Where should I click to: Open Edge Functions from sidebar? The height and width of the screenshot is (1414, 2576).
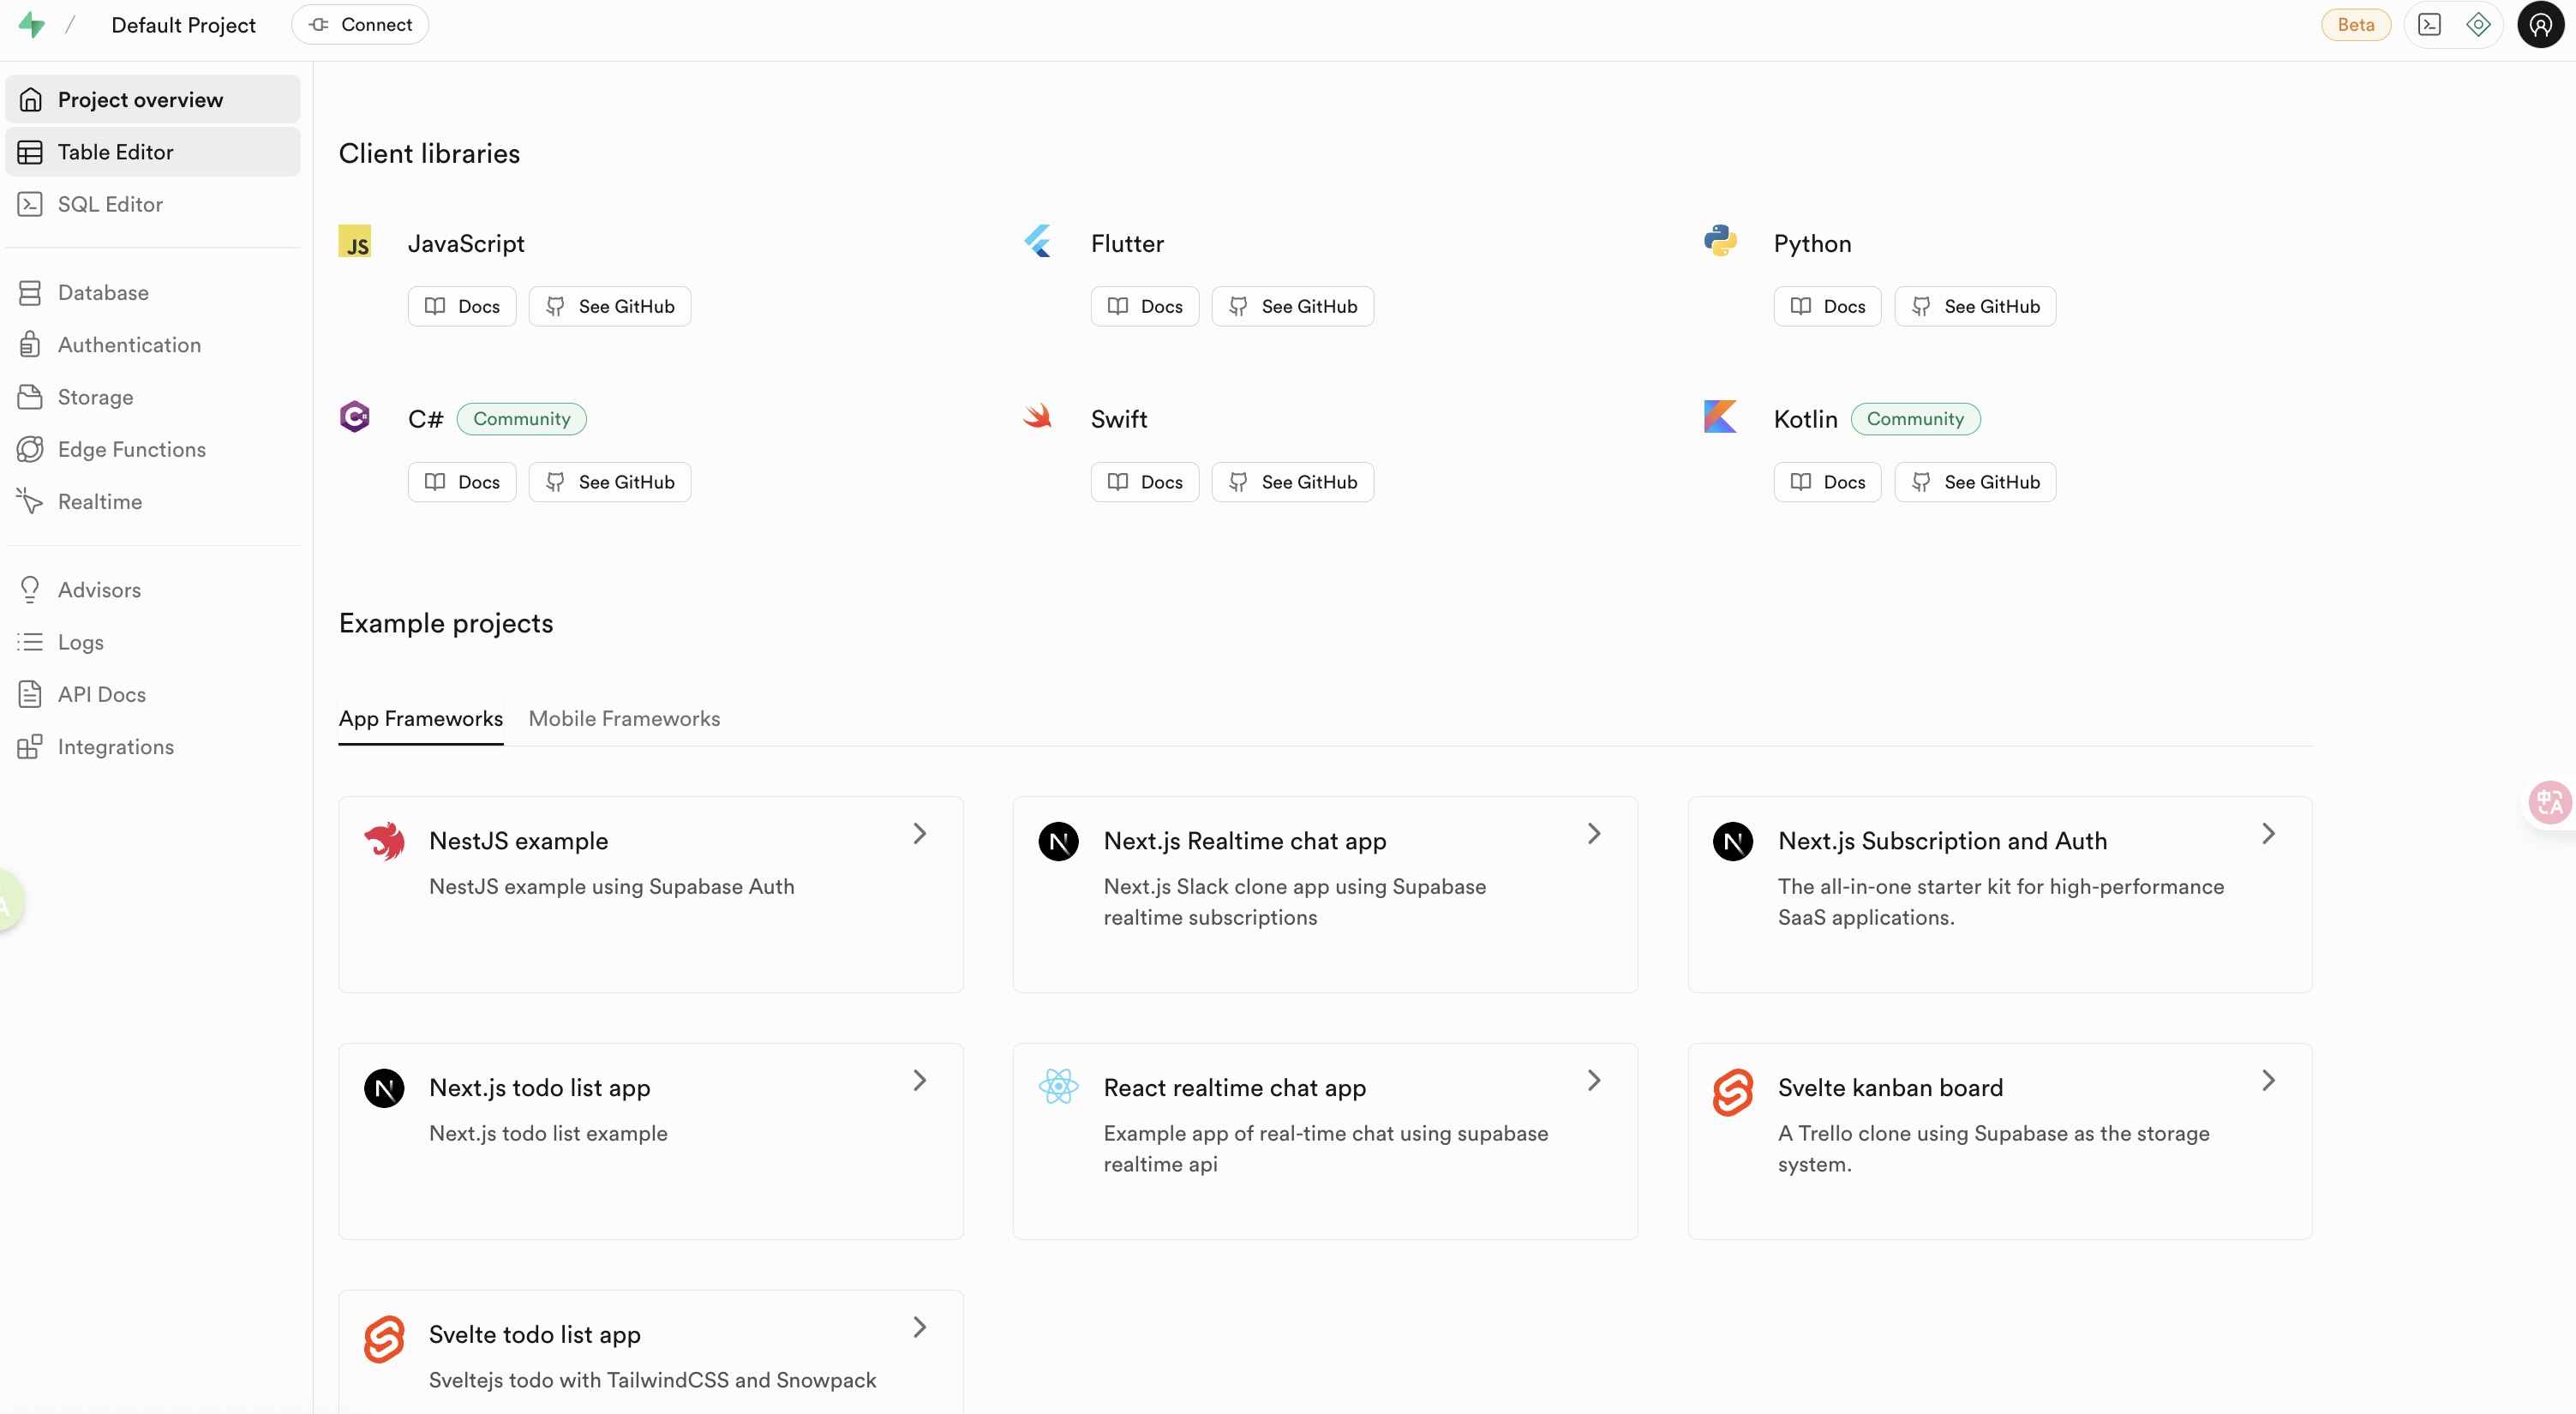131,449
